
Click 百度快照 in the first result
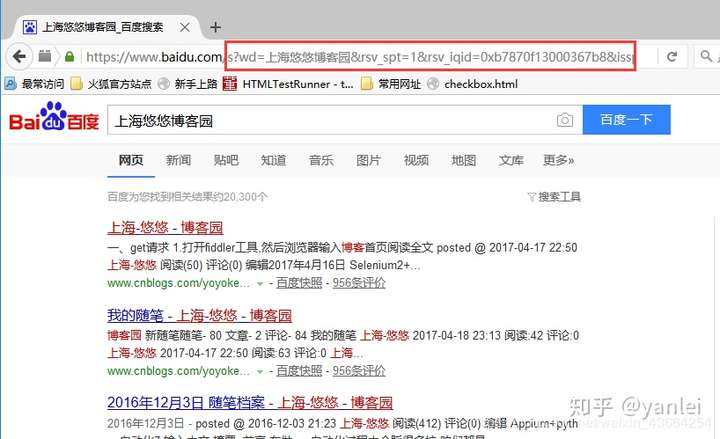(x=299, y=283)
